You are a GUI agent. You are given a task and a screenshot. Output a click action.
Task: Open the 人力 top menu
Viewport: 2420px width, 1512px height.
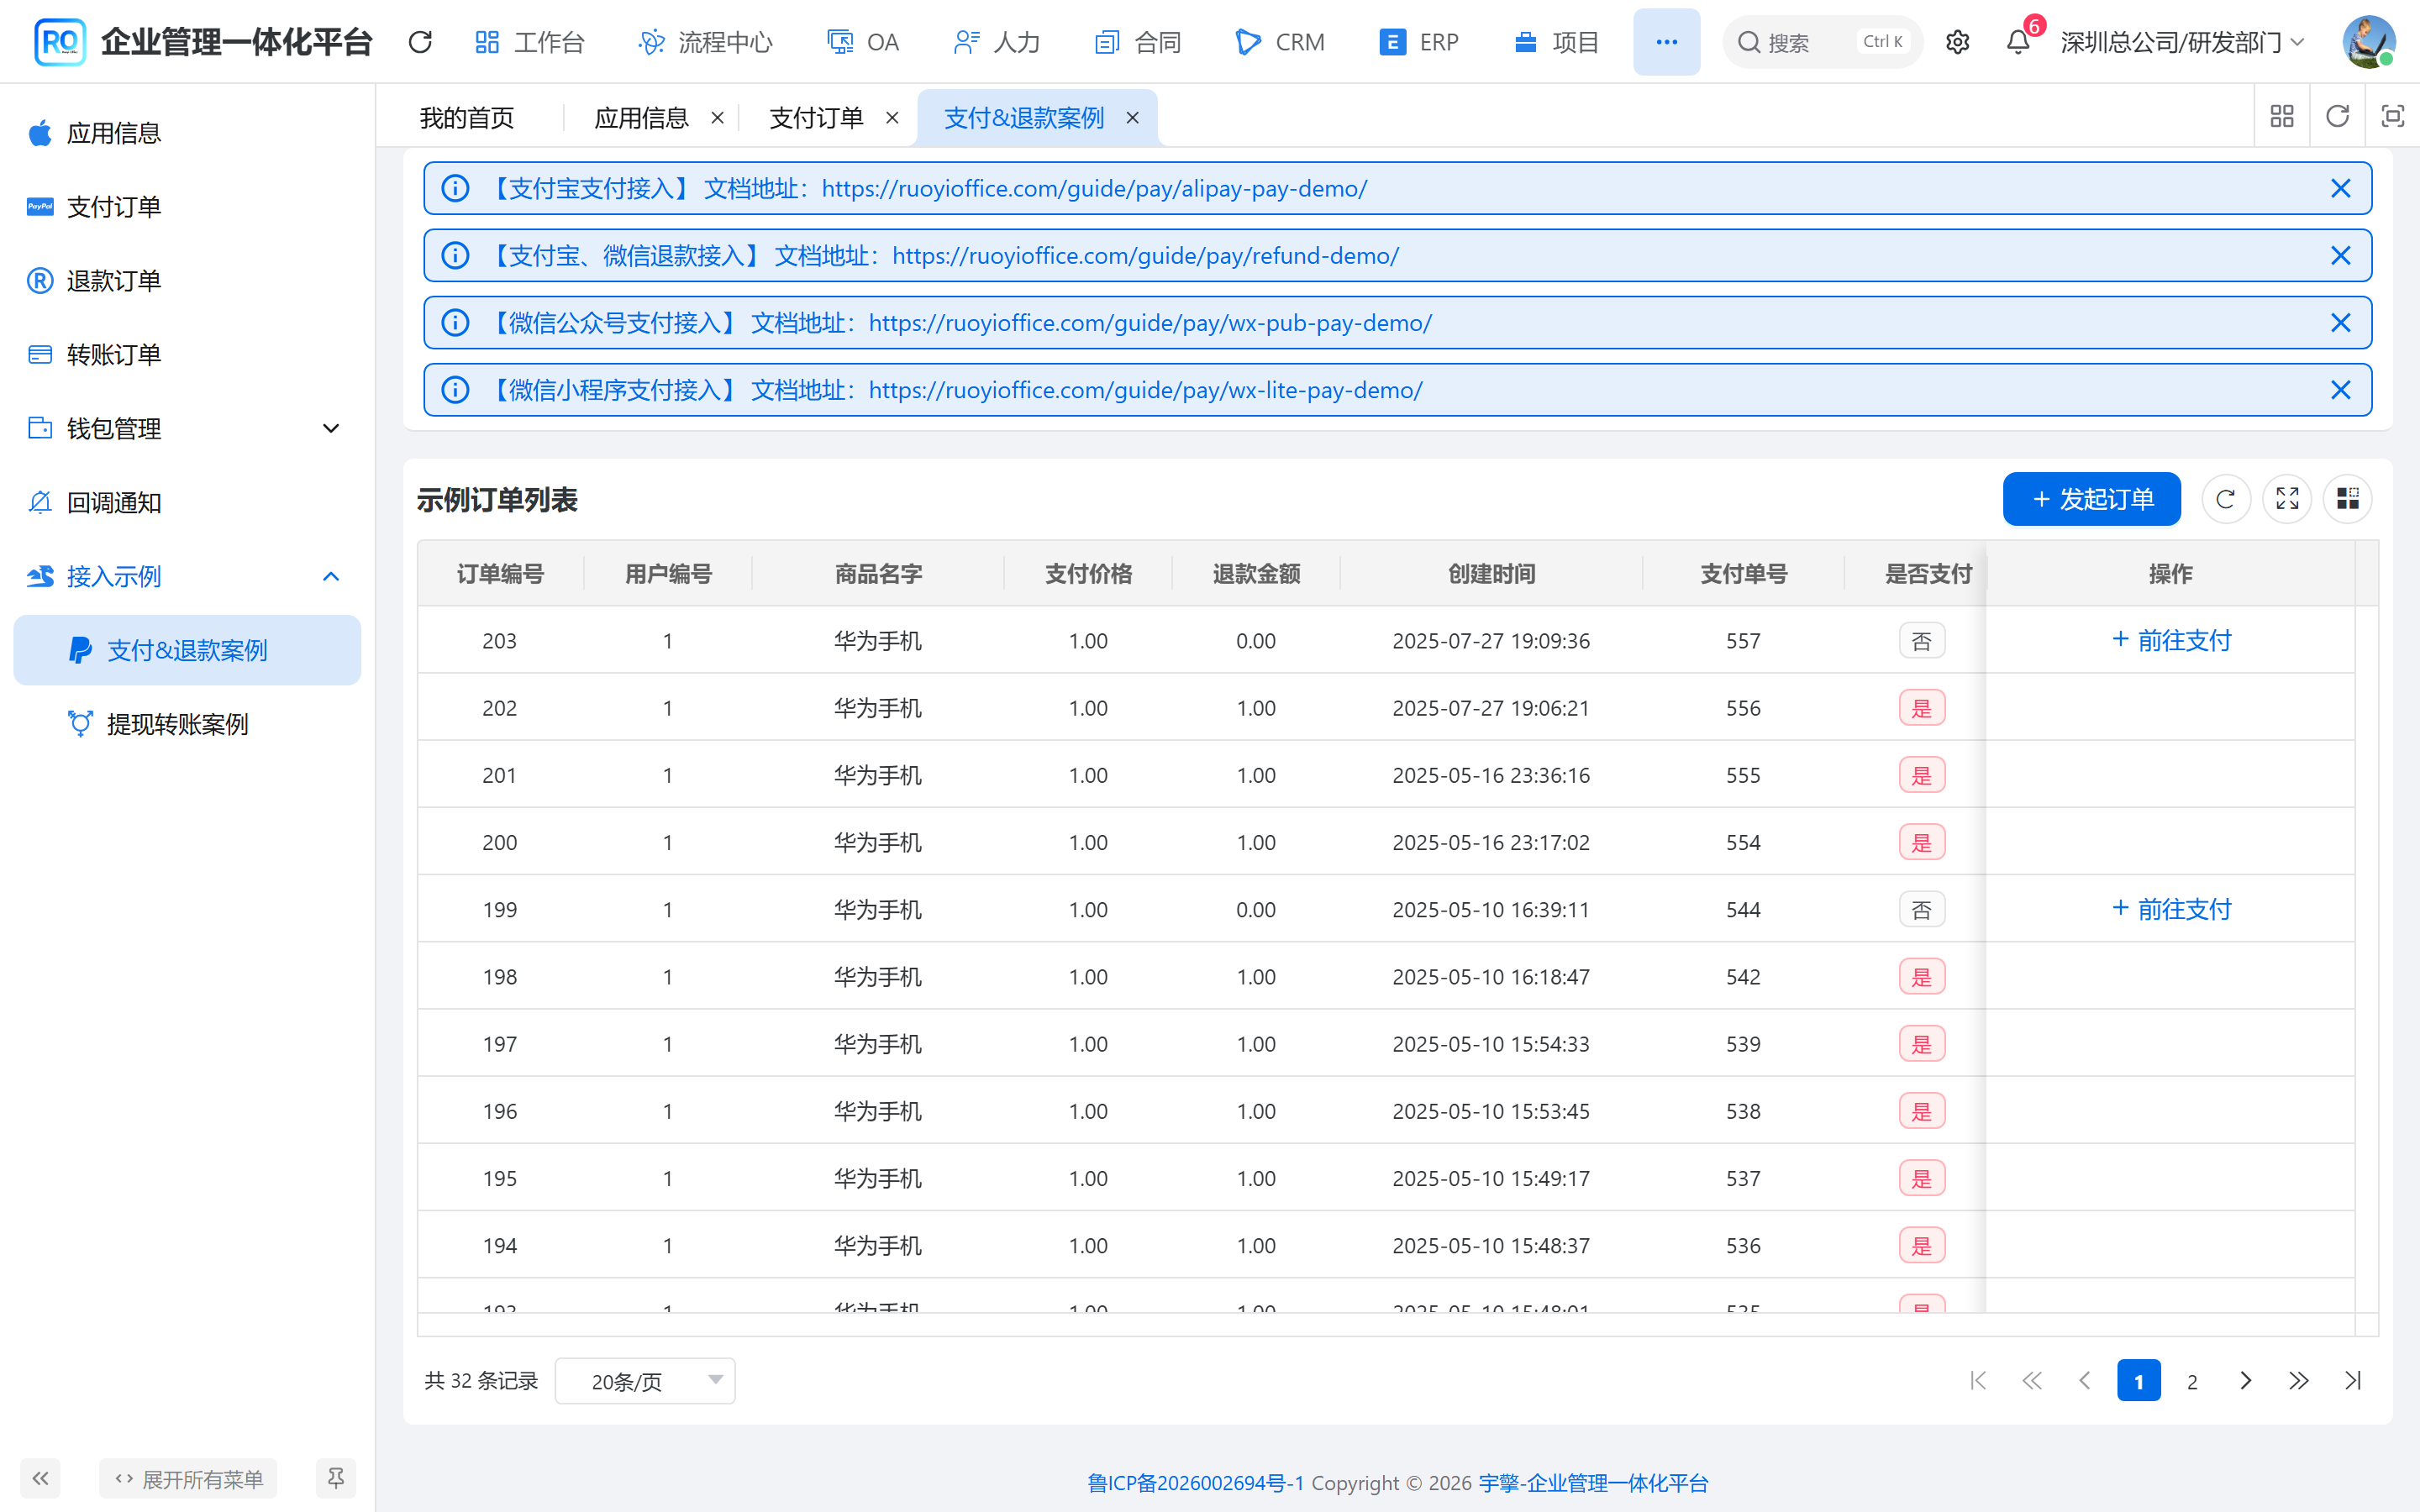997,42
